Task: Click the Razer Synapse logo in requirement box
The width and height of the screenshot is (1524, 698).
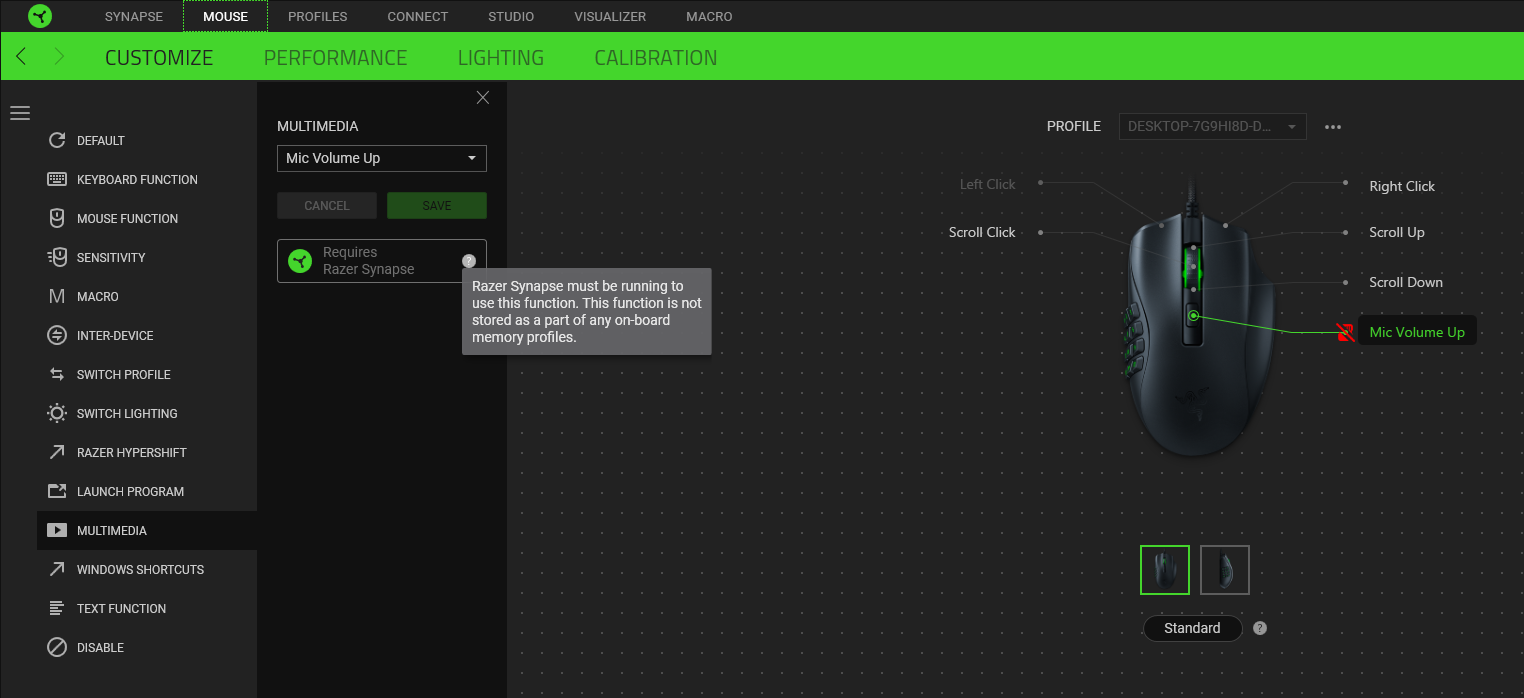Action: 300,261
